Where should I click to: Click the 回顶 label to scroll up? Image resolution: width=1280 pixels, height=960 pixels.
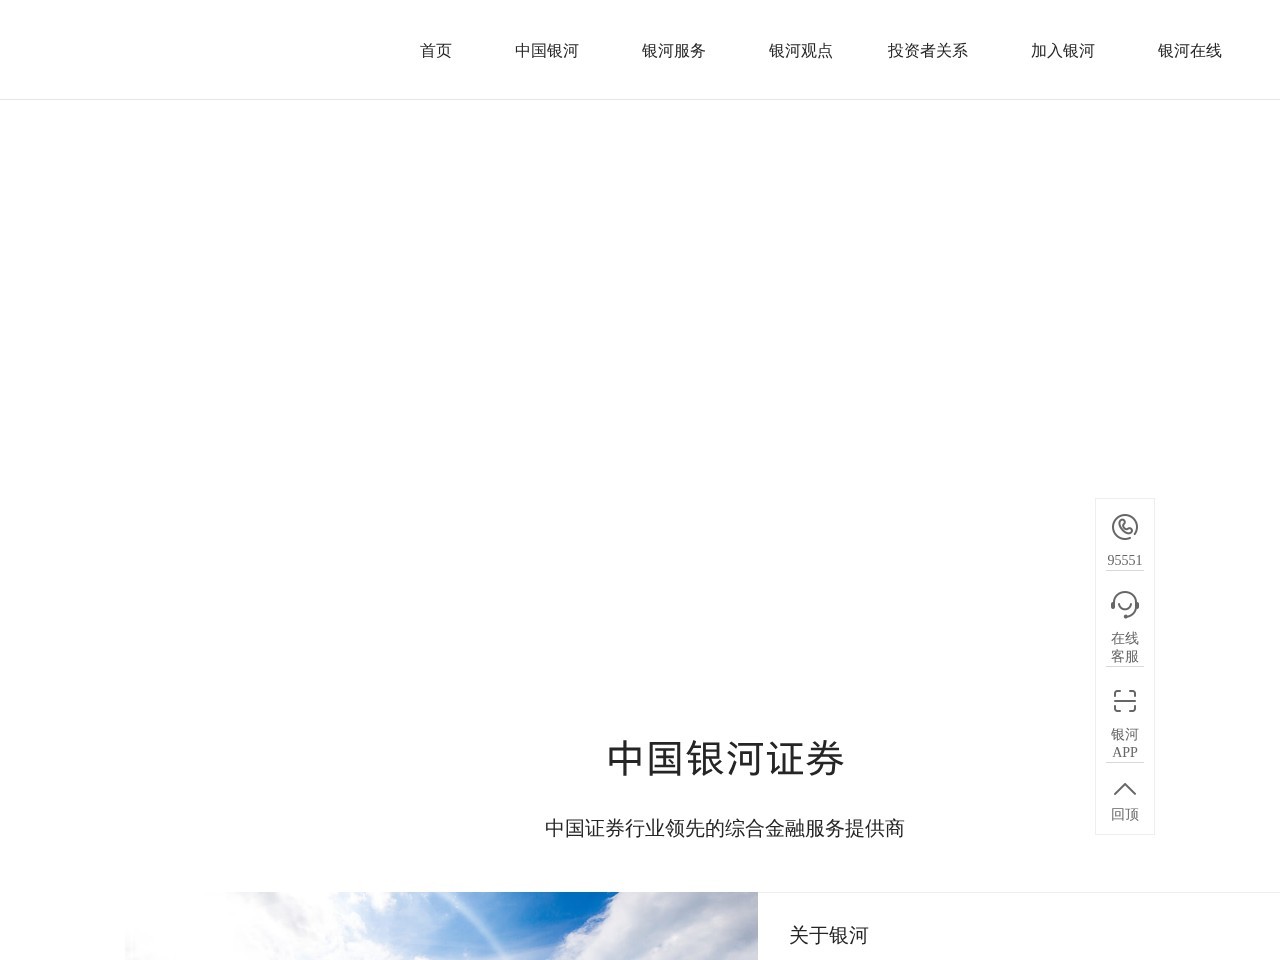[1125, 814]
